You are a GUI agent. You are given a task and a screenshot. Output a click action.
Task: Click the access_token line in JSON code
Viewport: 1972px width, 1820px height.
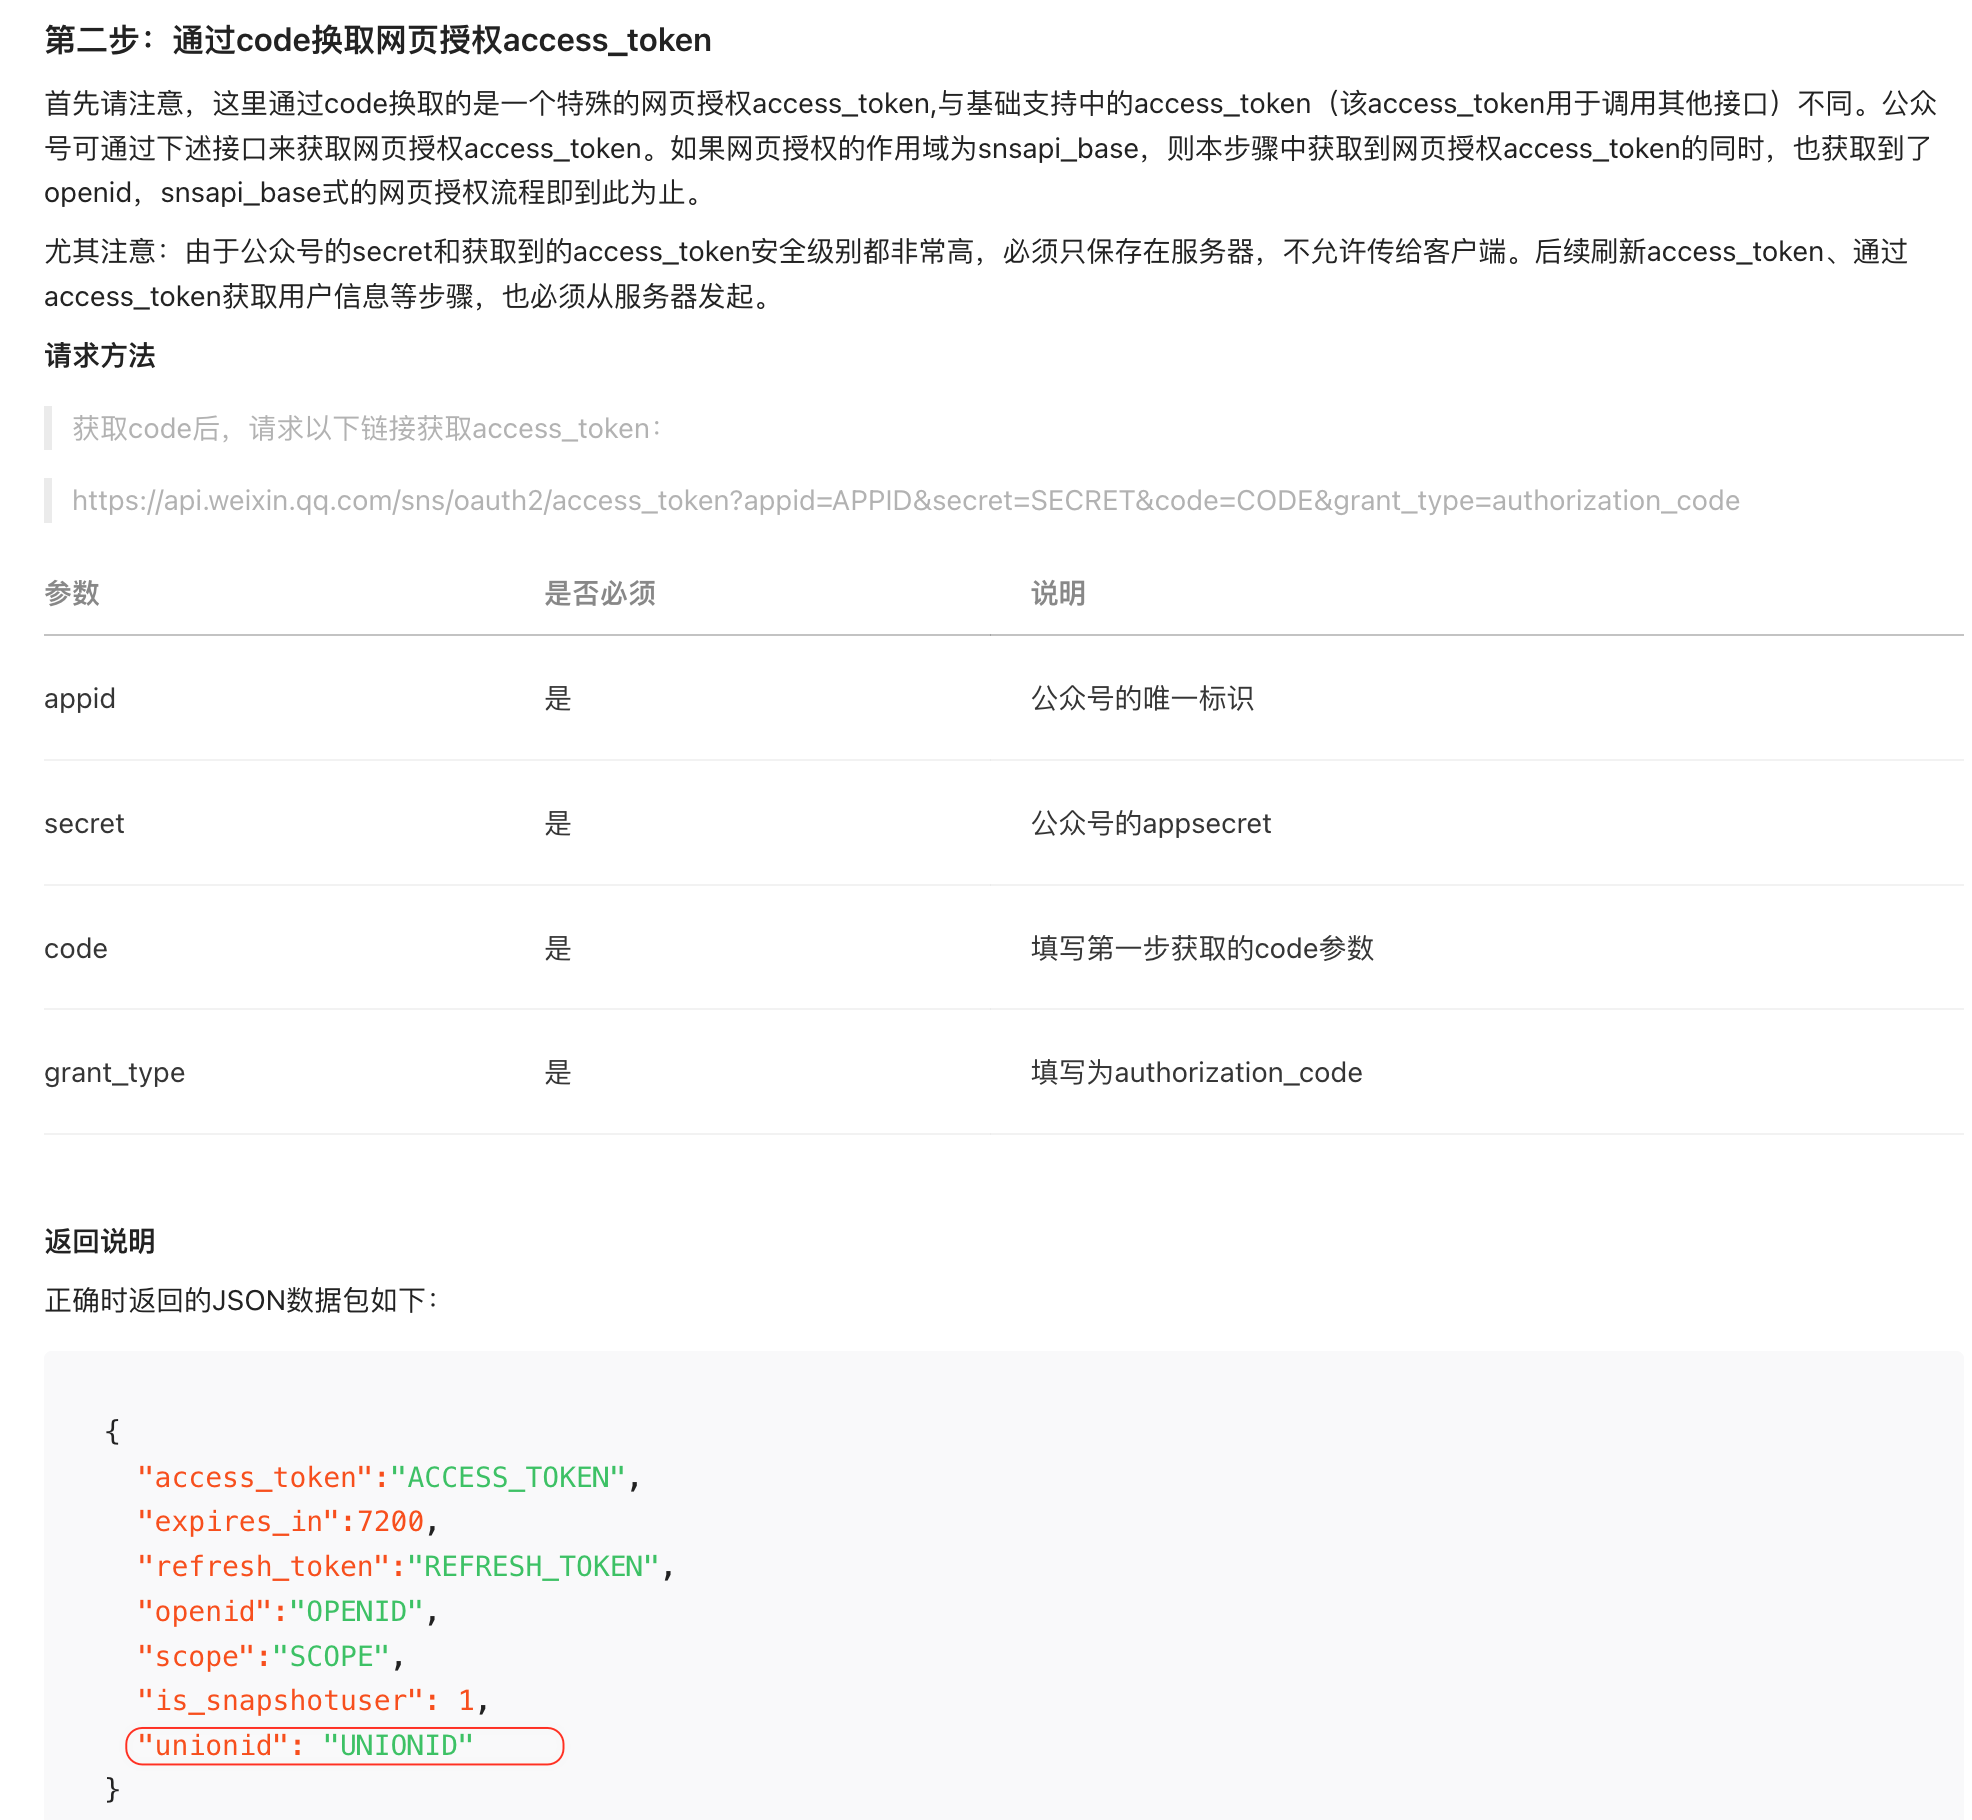(388, 1477)
